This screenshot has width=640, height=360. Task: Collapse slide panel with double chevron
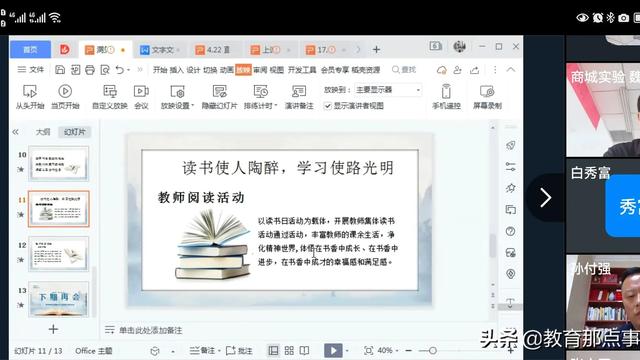pos(16,132)
